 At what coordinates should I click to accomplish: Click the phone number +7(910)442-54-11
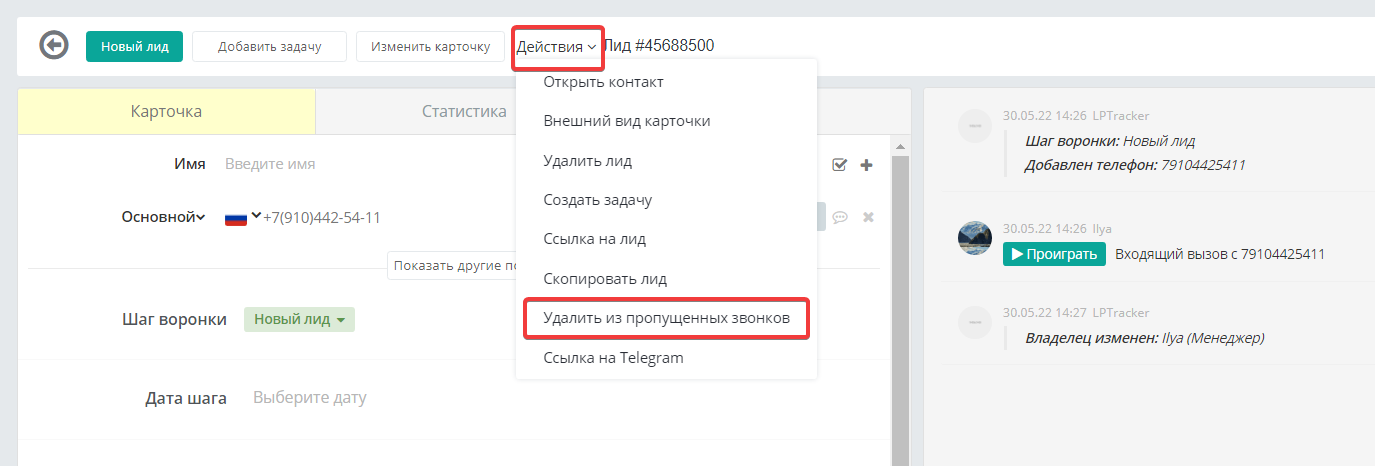pos(322,217)
